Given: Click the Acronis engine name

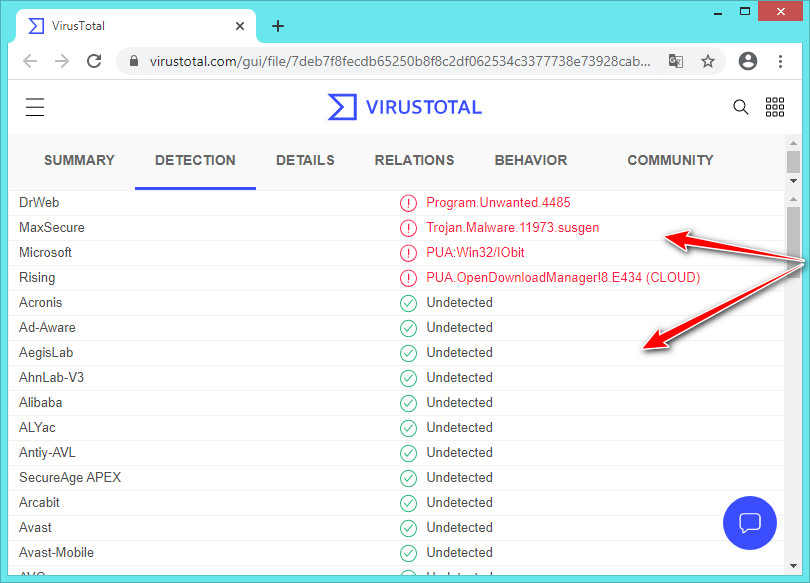Looking at the screenshot, I should 40,303.
